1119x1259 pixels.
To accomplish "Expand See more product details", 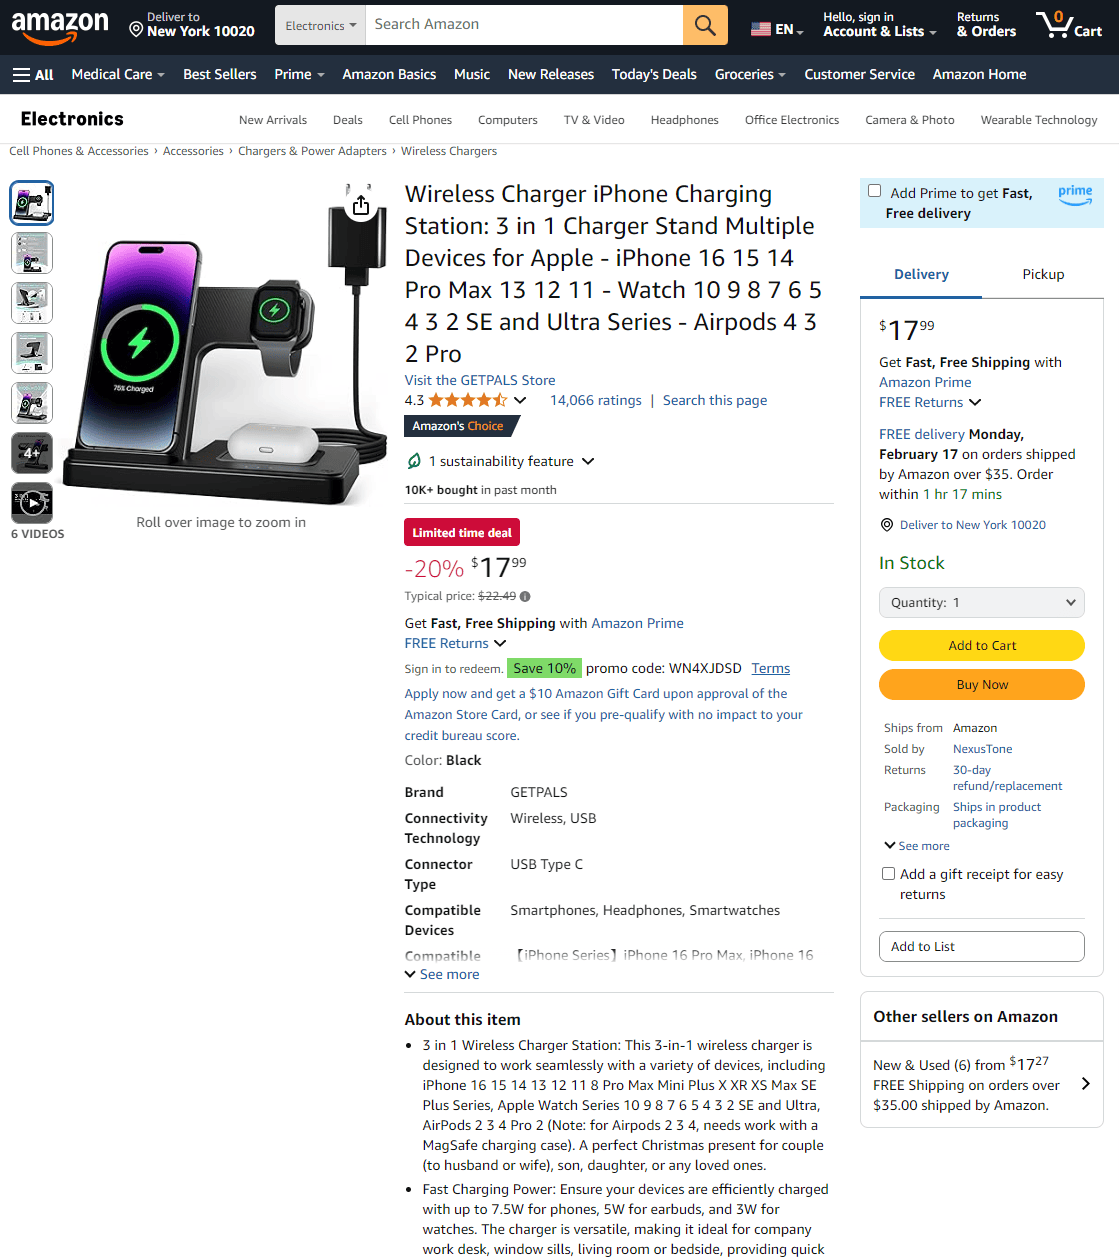I will coord(442,974).
